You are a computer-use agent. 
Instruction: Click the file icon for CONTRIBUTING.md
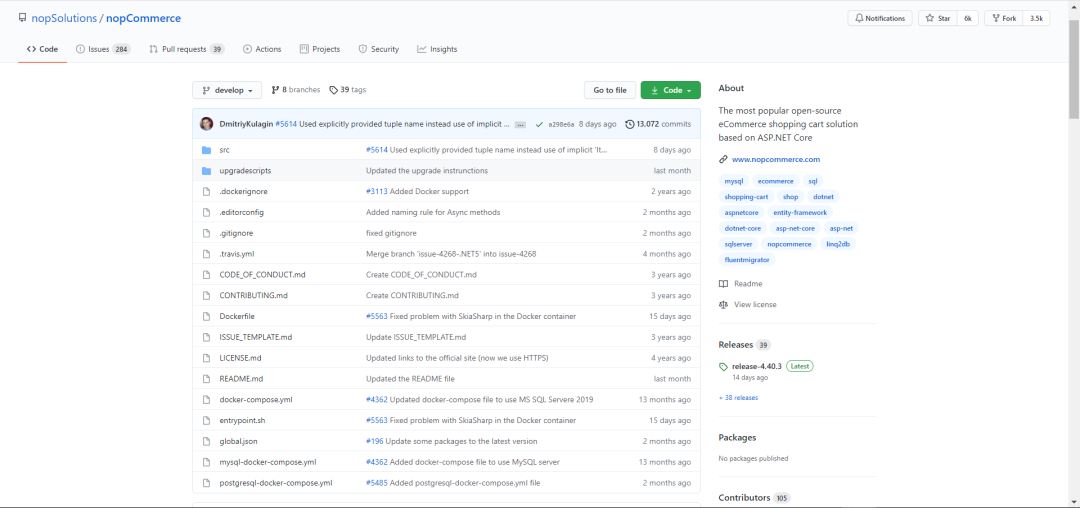click(x=206, y=295)
